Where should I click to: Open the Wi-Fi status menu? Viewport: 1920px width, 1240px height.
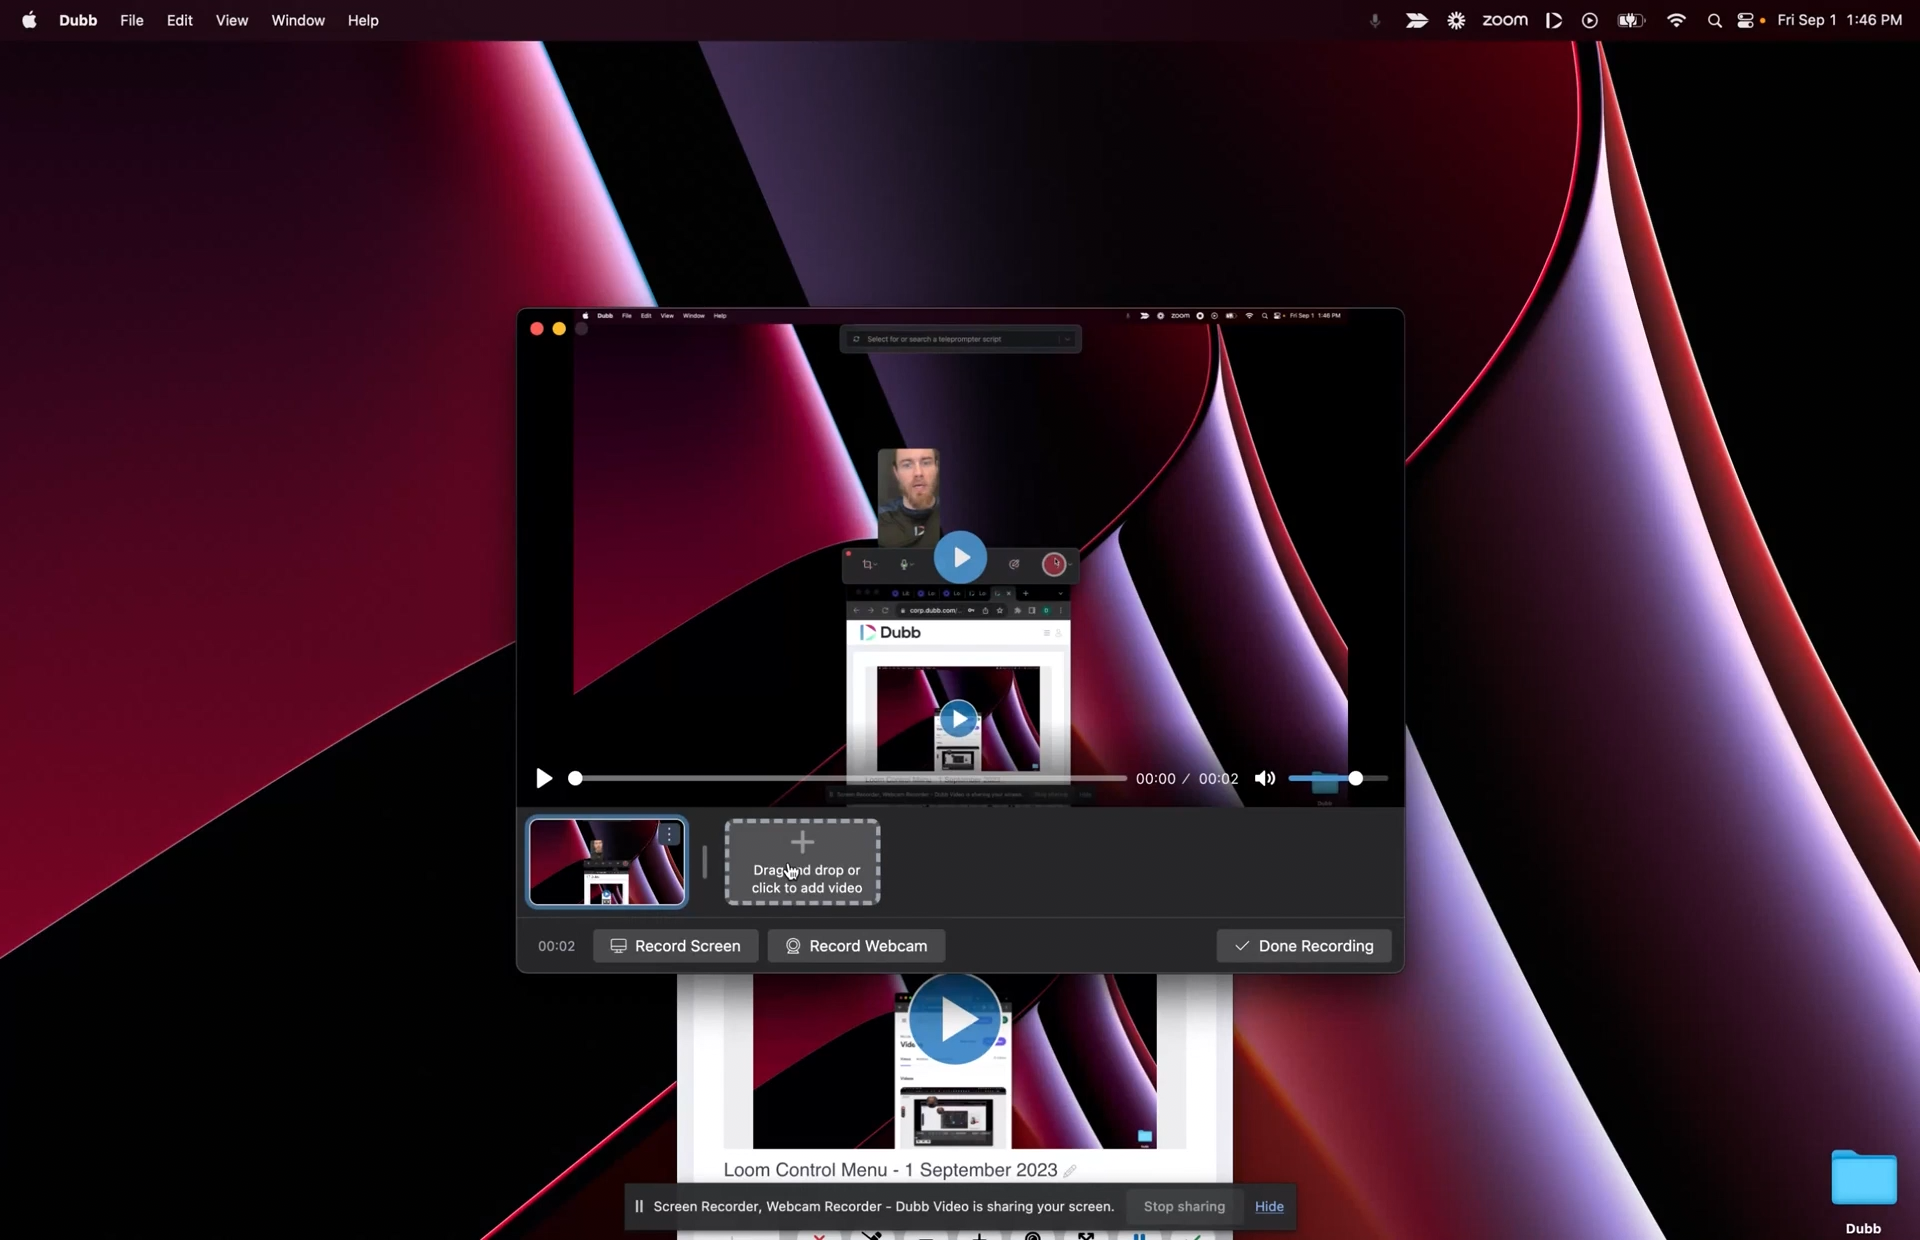1676,20
